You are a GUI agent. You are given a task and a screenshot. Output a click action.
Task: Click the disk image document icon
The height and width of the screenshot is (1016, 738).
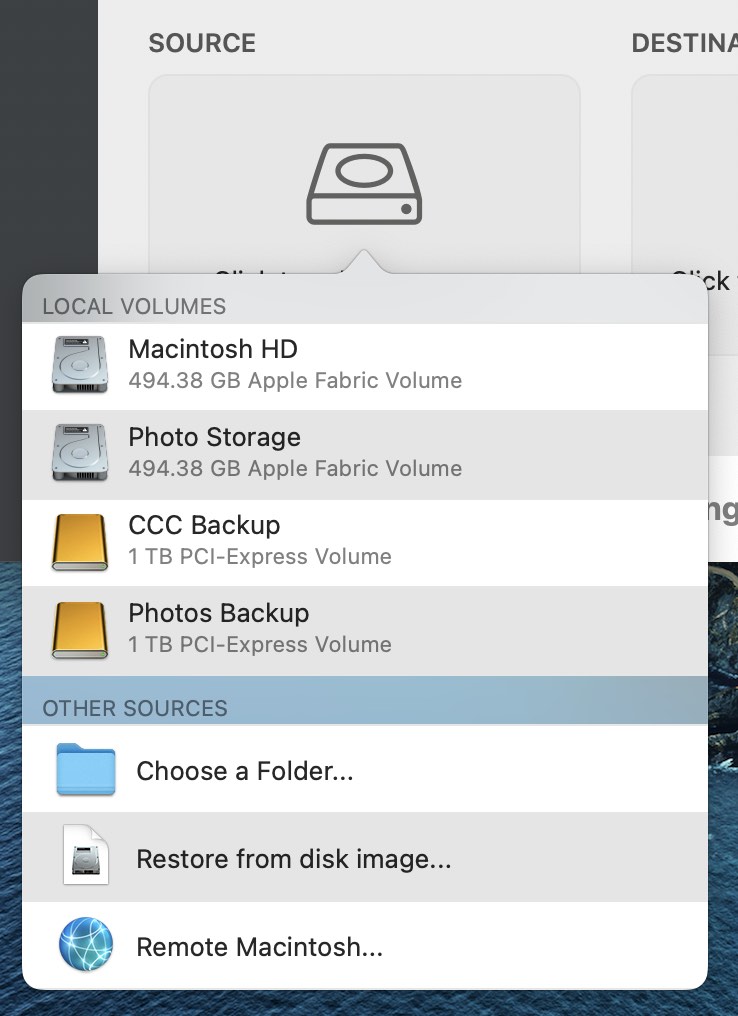point(84,858)
